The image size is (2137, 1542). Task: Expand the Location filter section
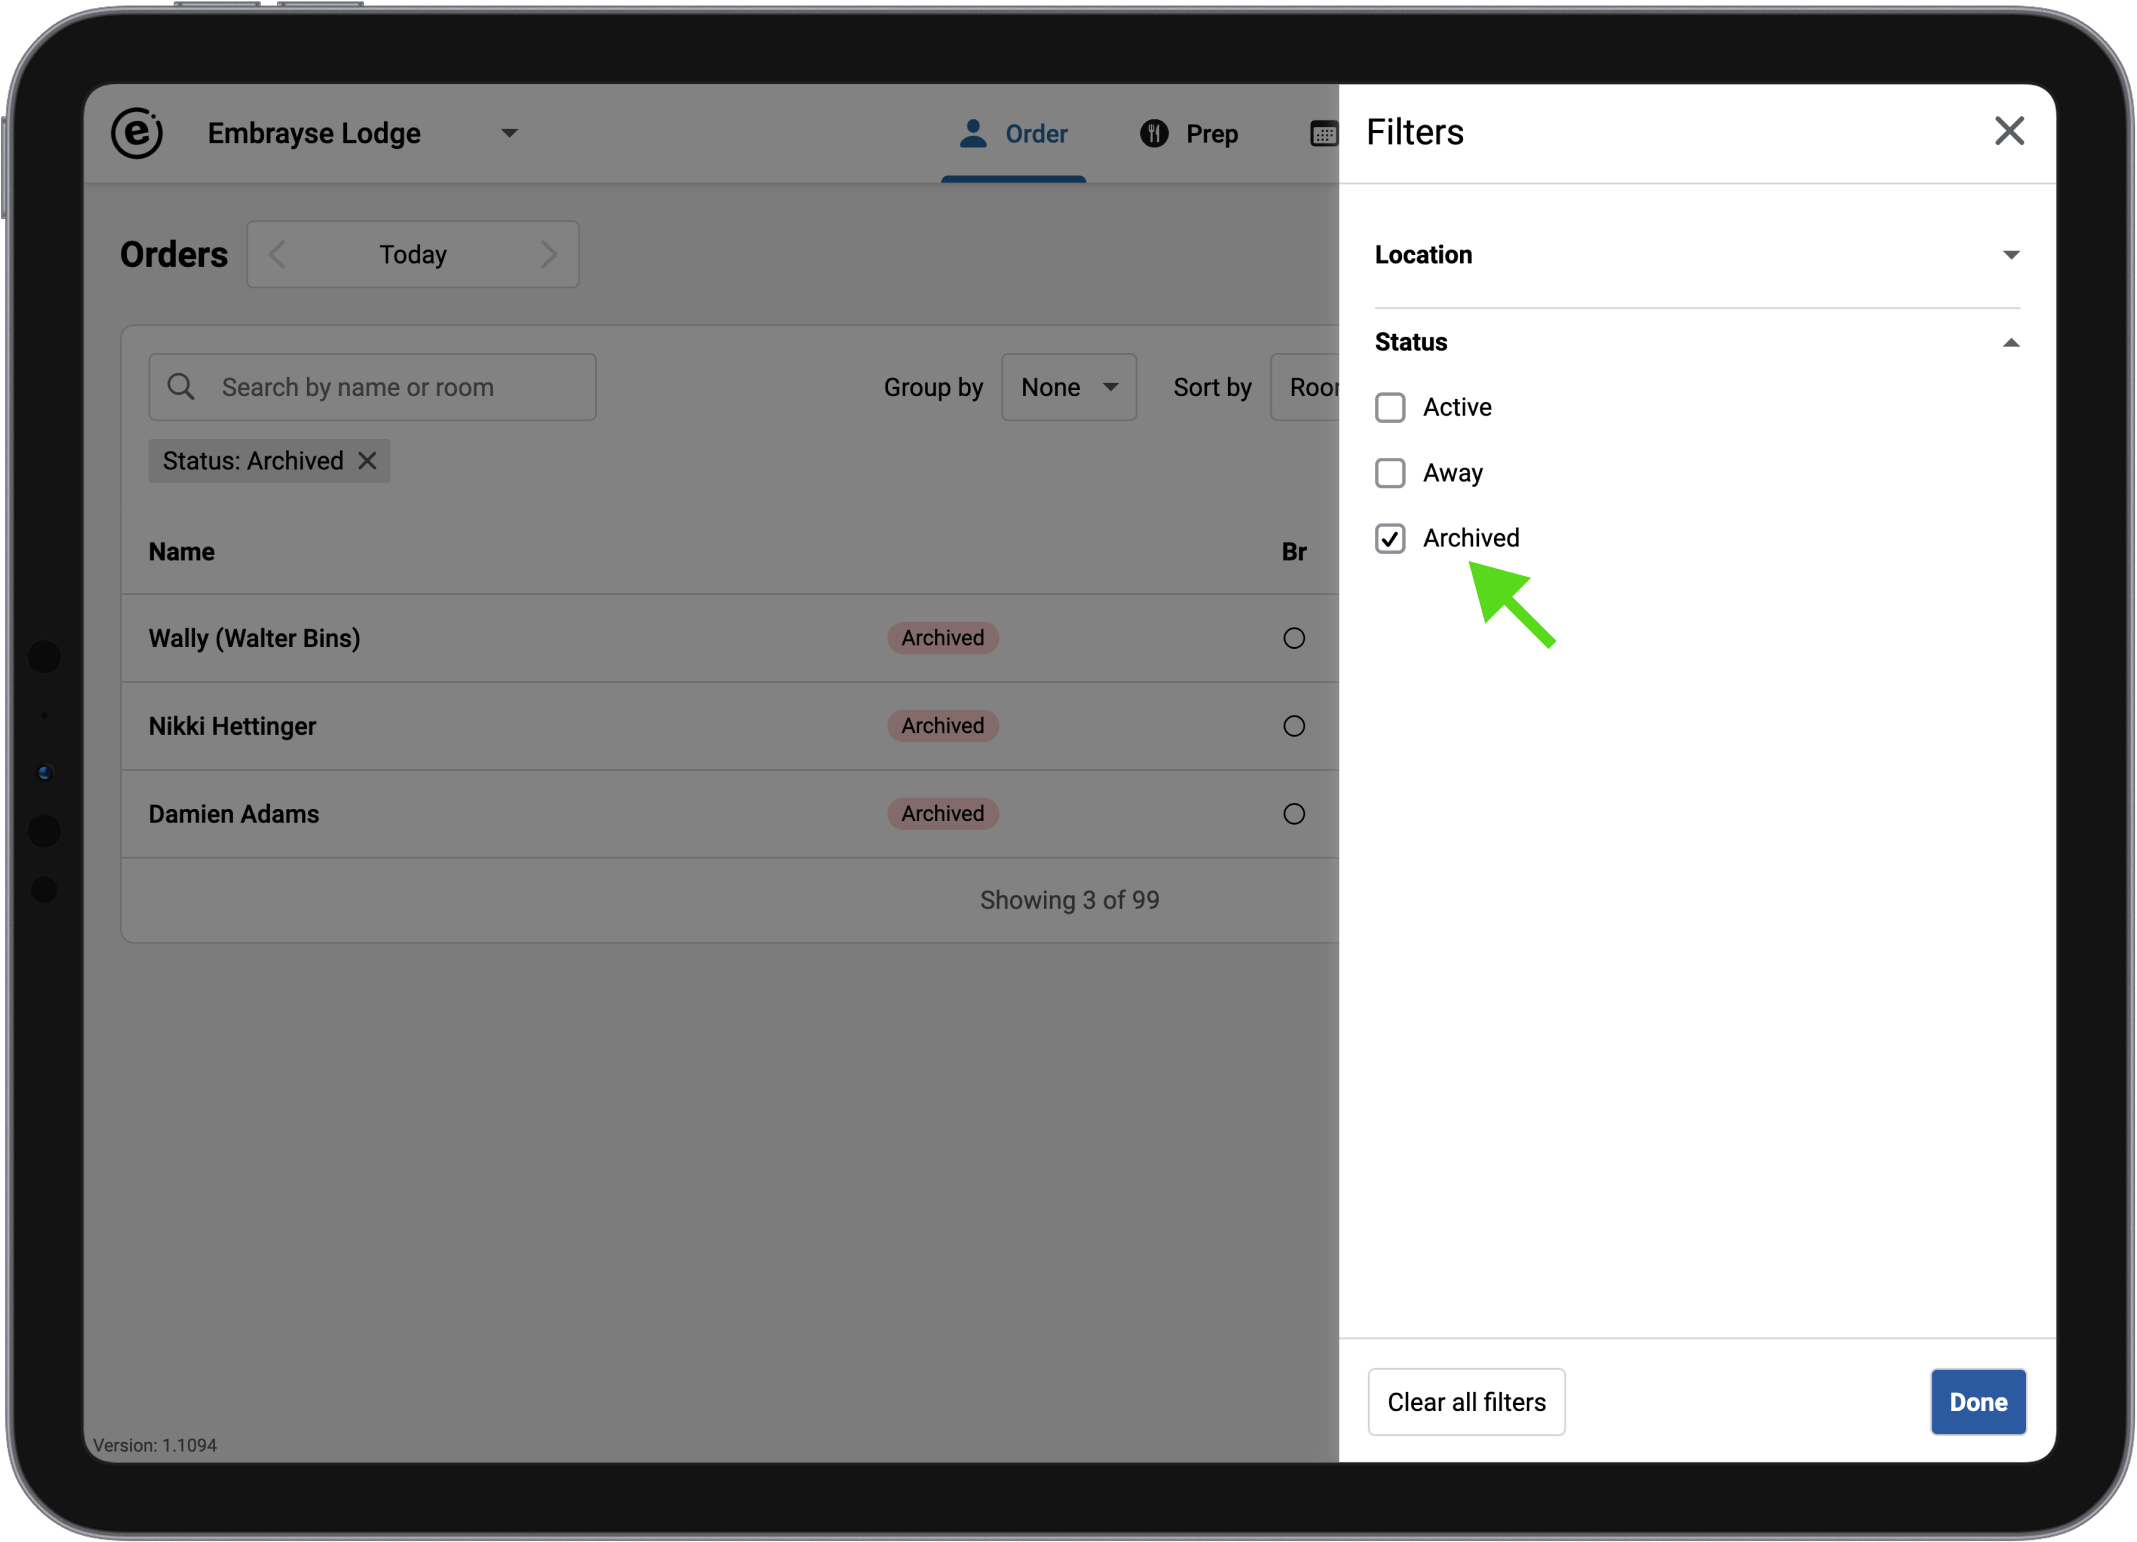tap(2010, 255)
